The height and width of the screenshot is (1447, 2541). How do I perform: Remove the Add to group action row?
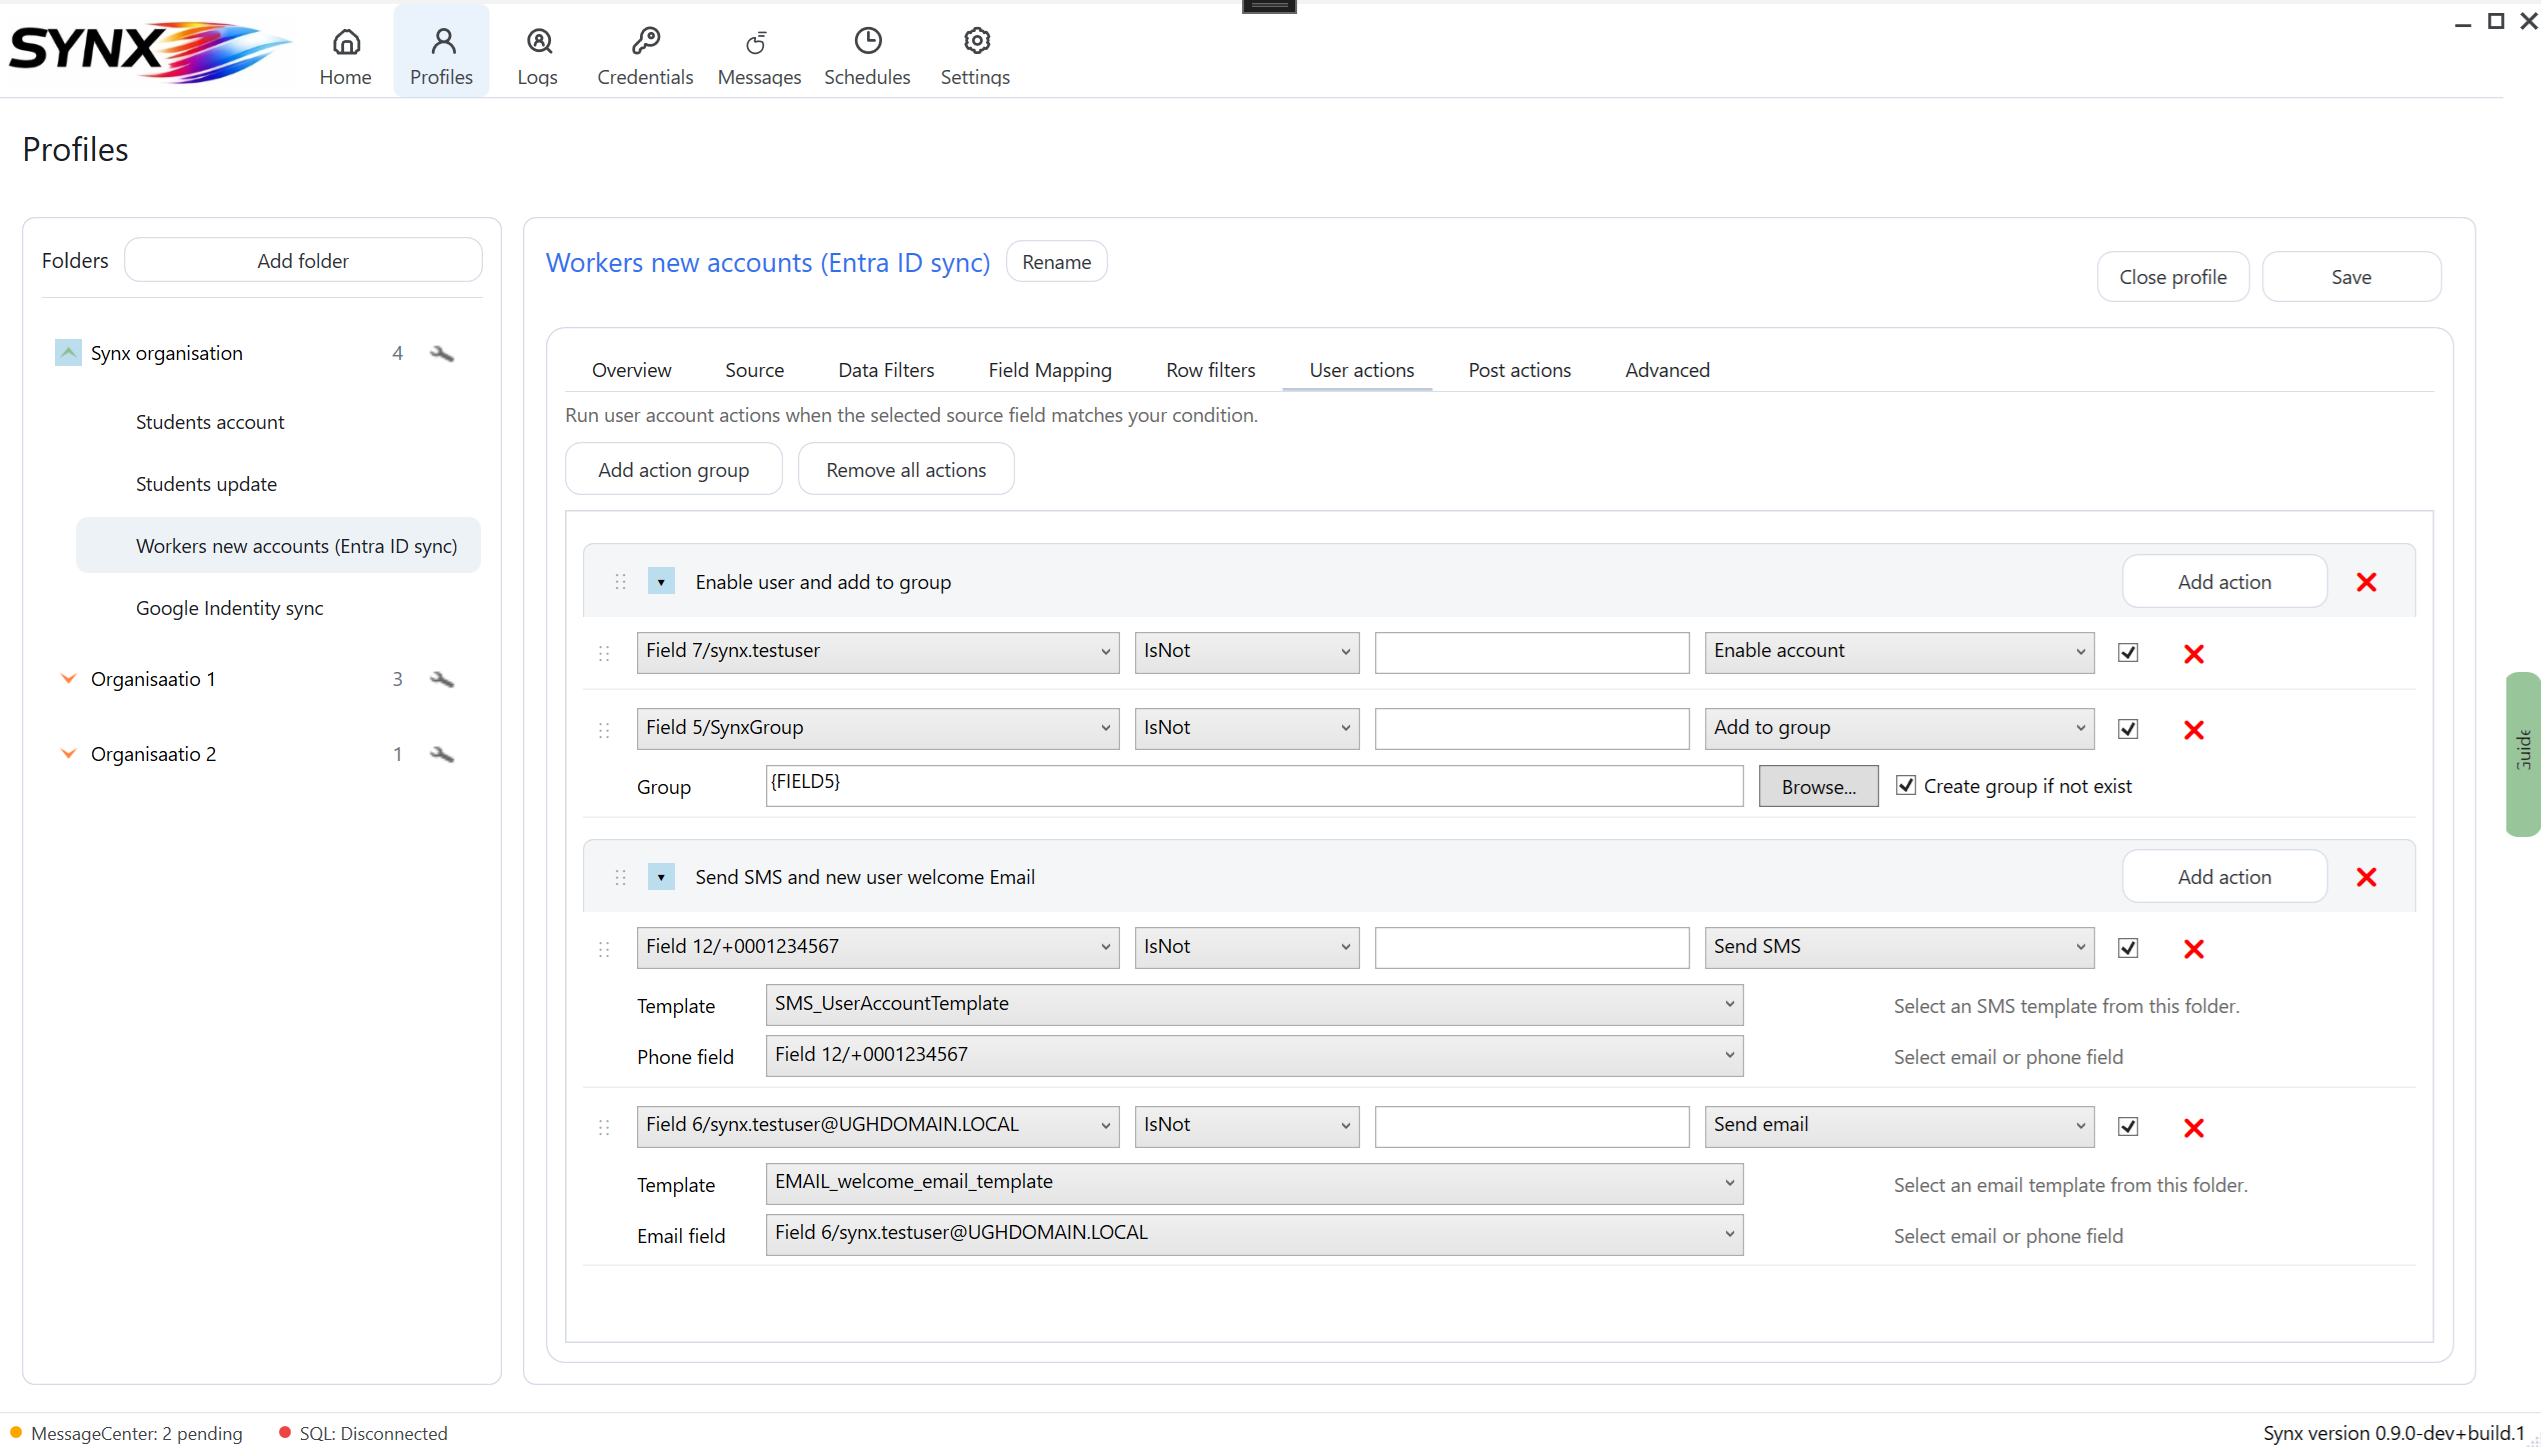pyautogui.click(x=2194, y=730)
